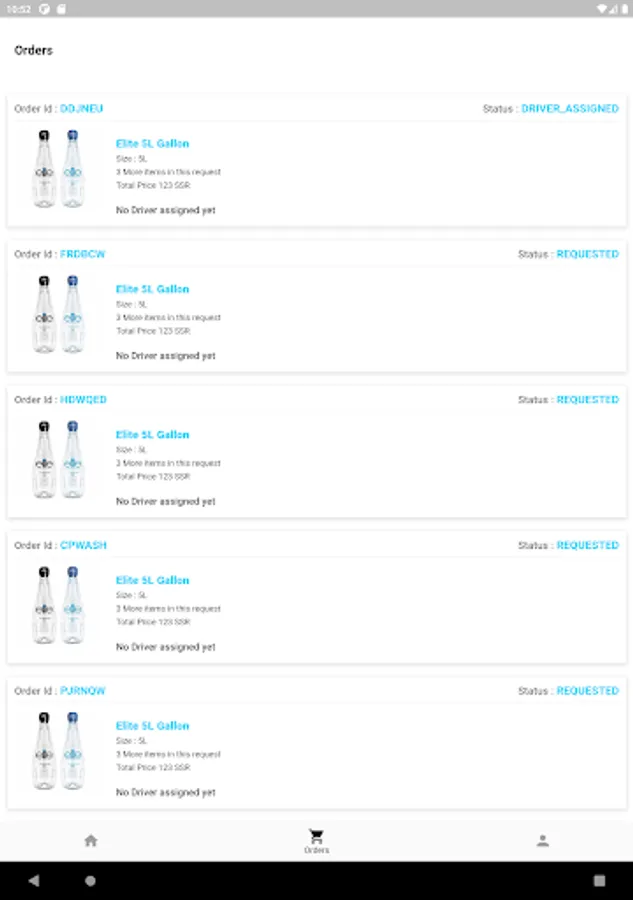Select order ID CPWASH

[83, 545]
